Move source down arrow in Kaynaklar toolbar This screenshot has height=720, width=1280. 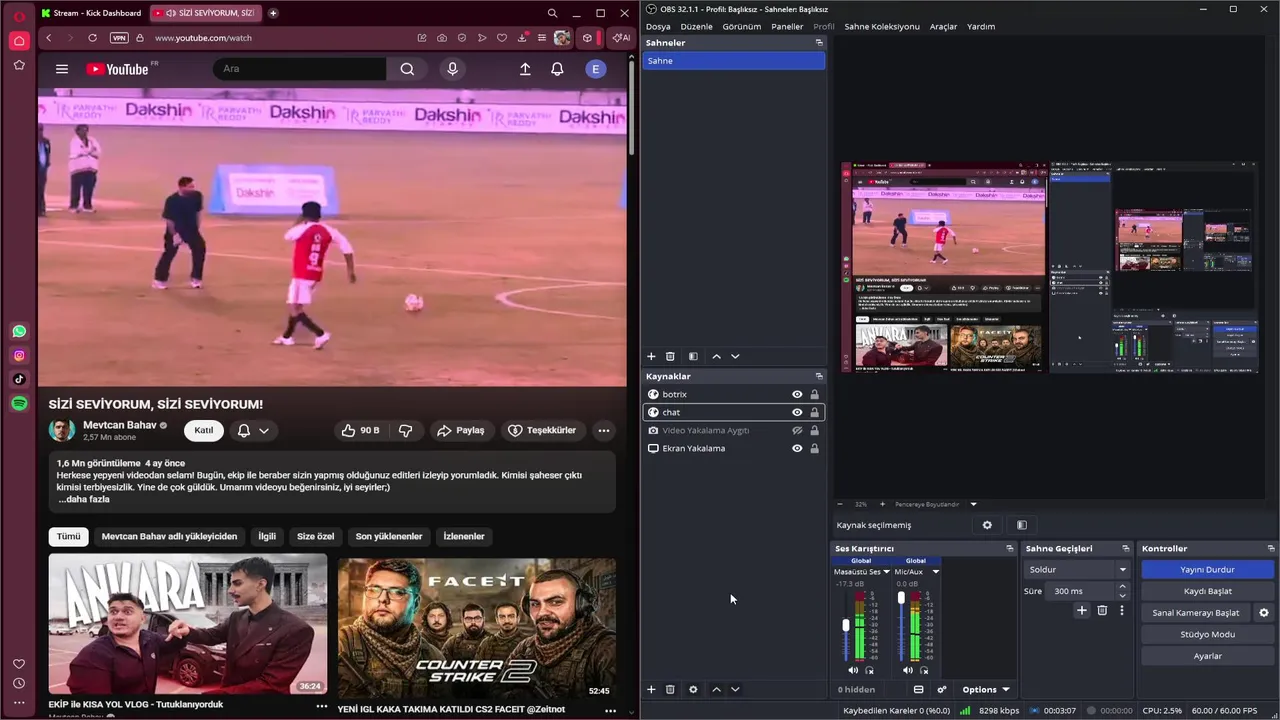coord(735,689)
